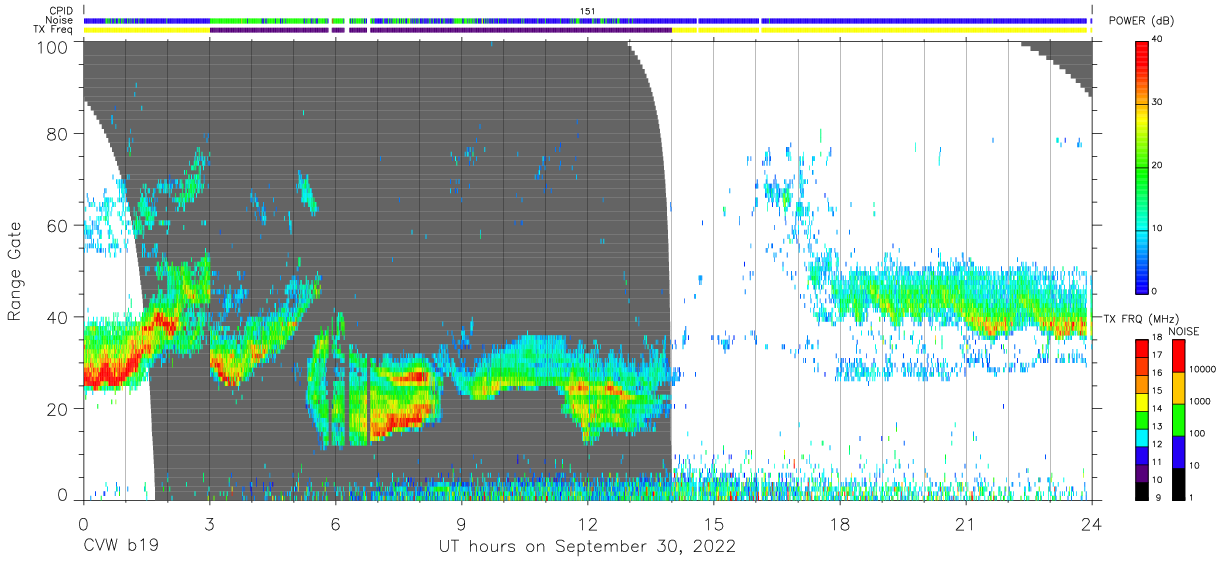The image size is (1228, 567).
Task: Click the x-axis tick label '18'
Action: pos(840,524)
